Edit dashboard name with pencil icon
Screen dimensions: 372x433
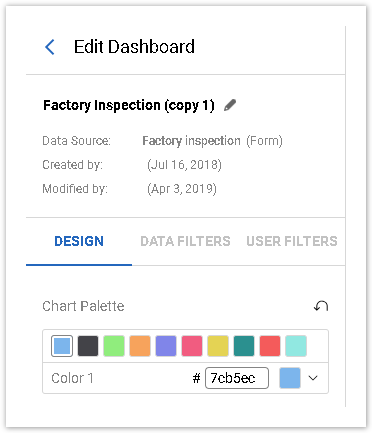230,105
